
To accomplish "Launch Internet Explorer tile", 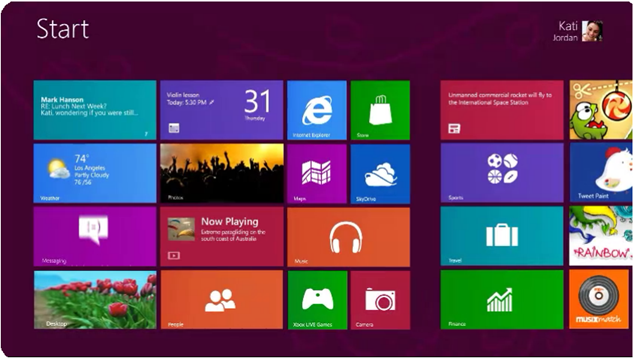I will pyautogui.click(x=317, y=110).
